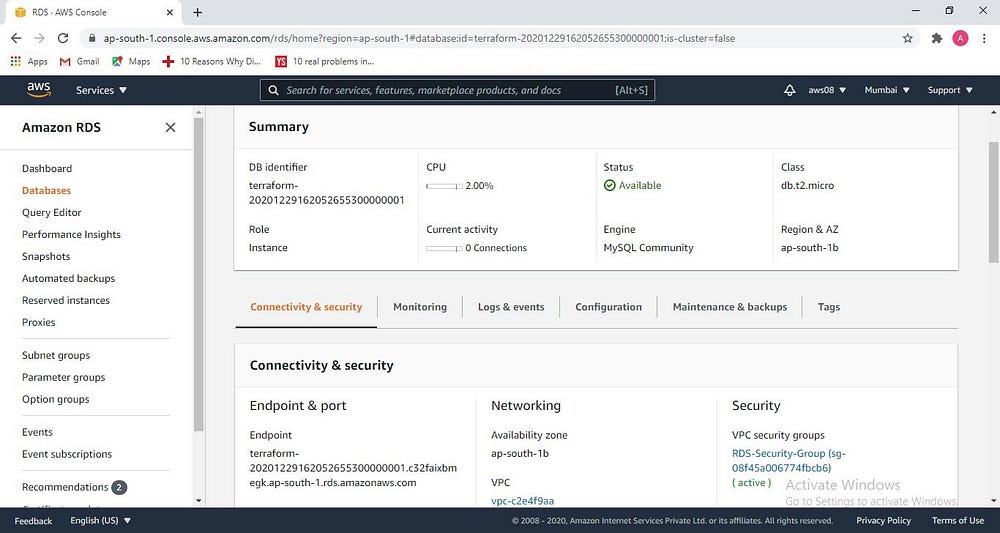Open the Support dropdown menu
This screenshot has width=1000, height=533.
coord(950,91)
